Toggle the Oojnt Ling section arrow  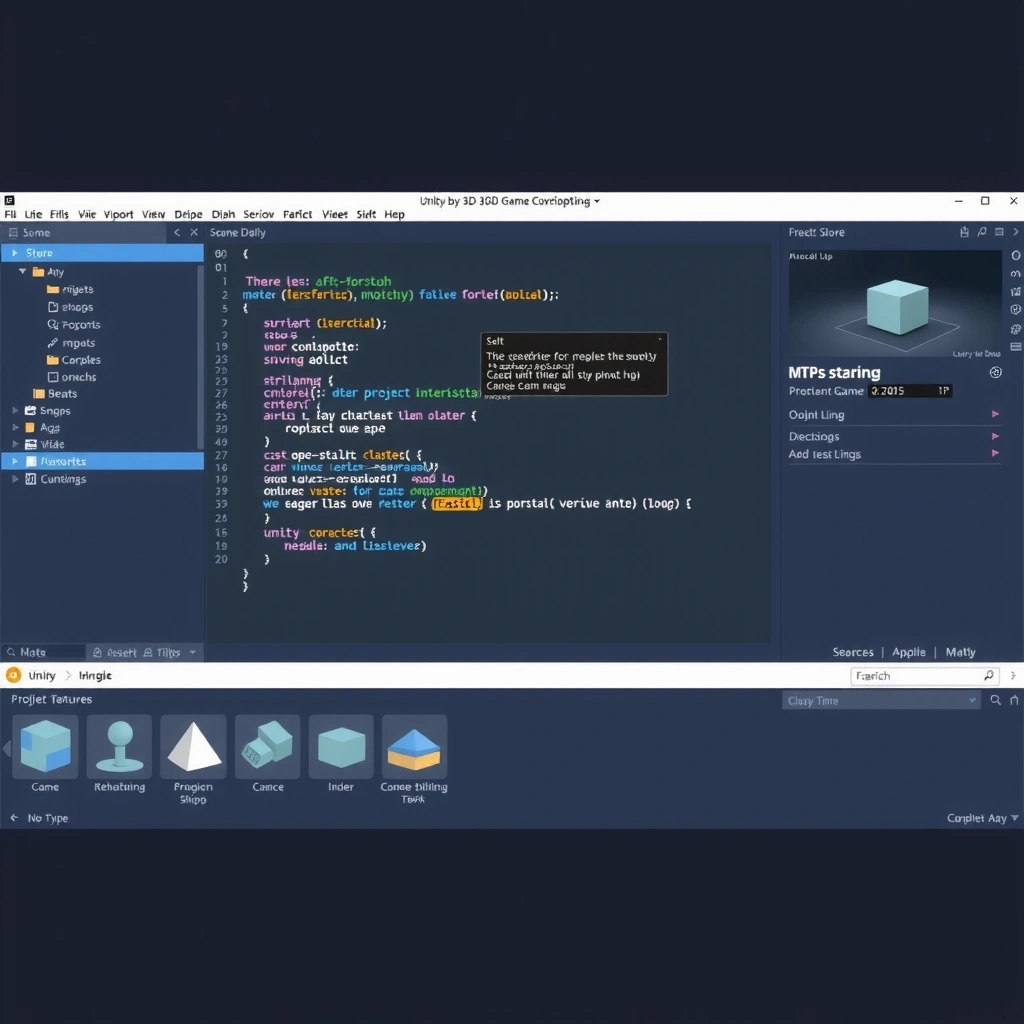(994, 414)
